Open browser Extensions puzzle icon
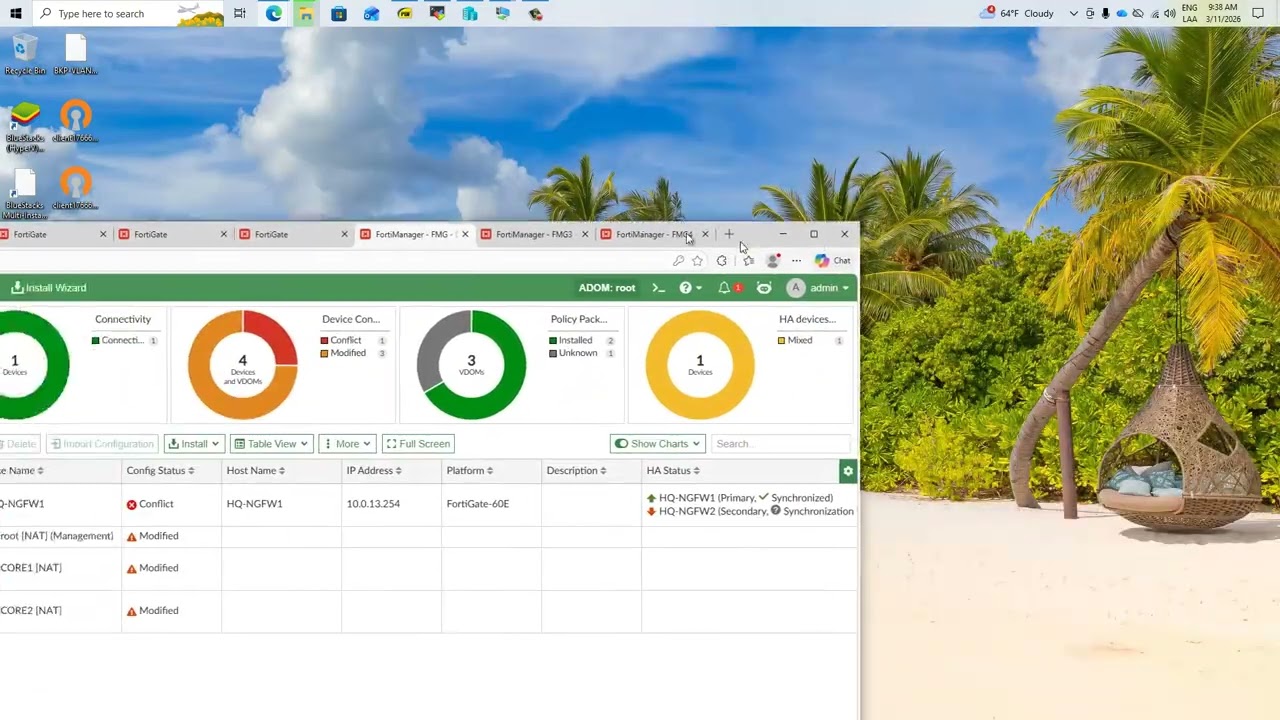This screenshot has height=720, width=1280. pyautogui.click(x=721, y=261)
